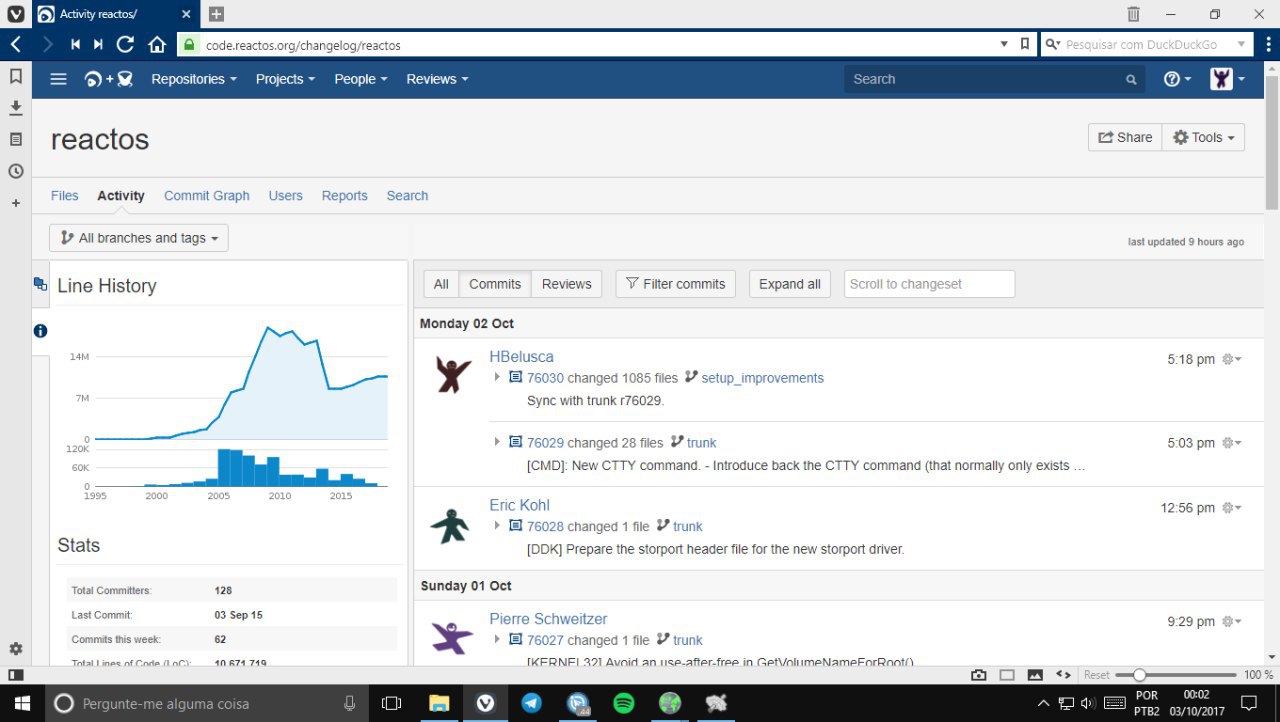Open the People dropdown menu
The height and width of the screenshot is (722, 1280).
pyautogui.click(x=361, y=79)
